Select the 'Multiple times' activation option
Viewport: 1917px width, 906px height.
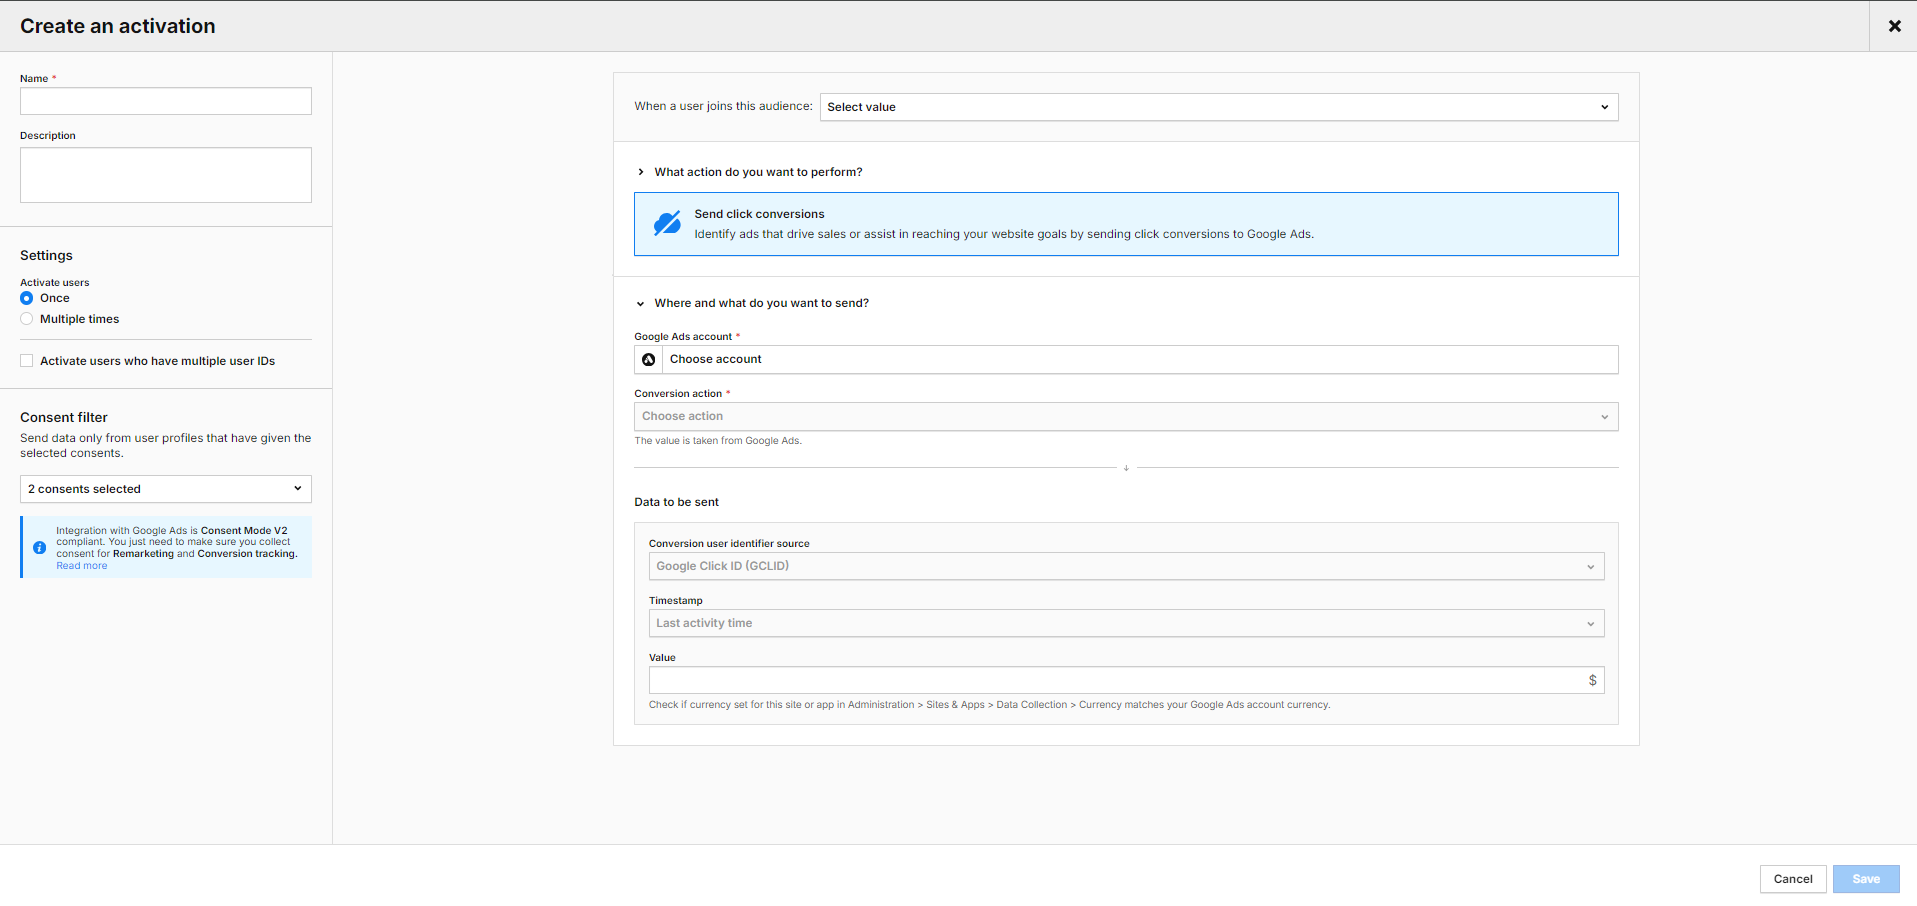pos(26,318)
